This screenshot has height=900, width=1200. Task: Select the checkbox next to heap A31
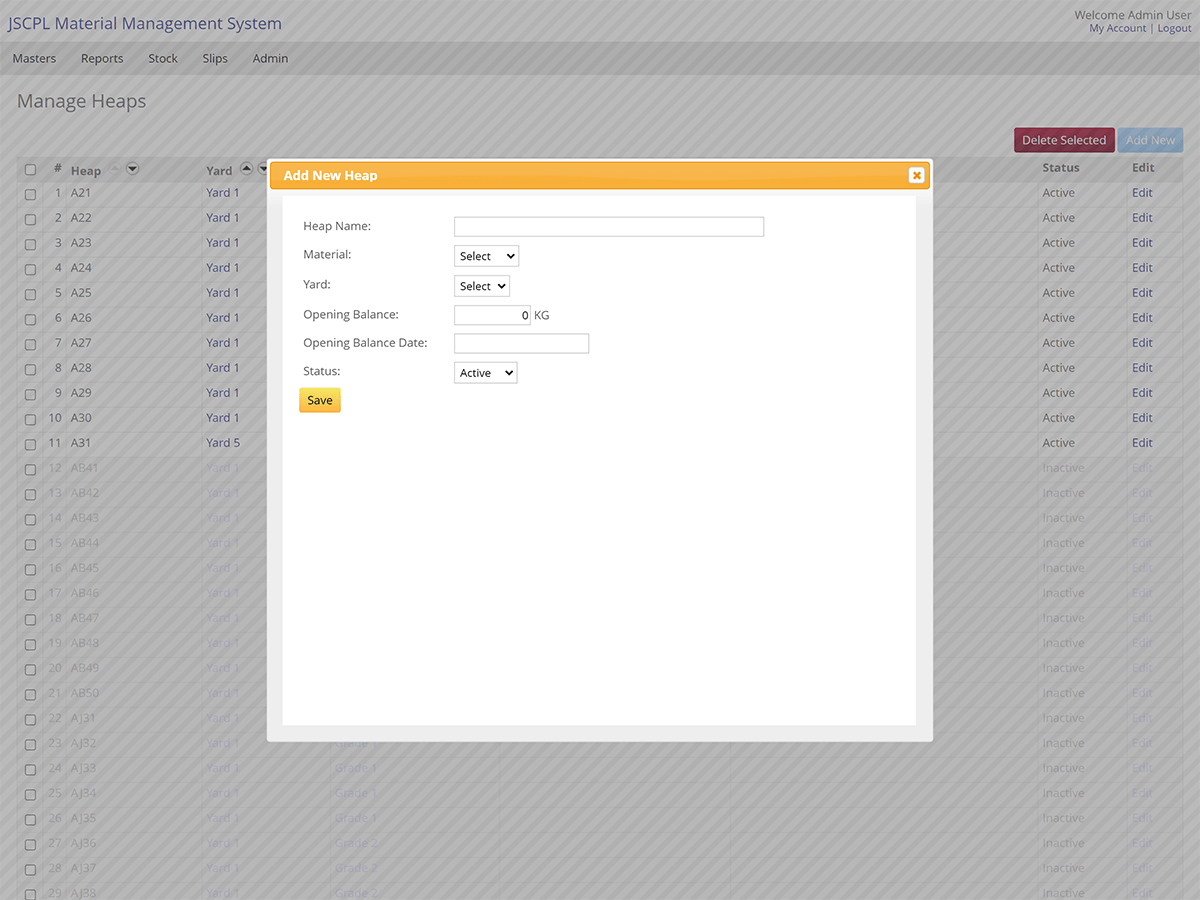[x=30, y=443]
